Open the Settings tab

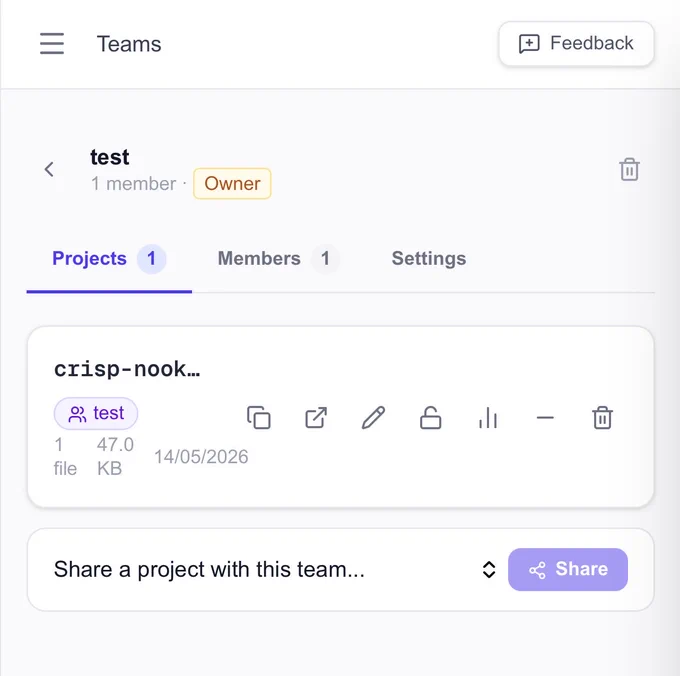point(429,259)
